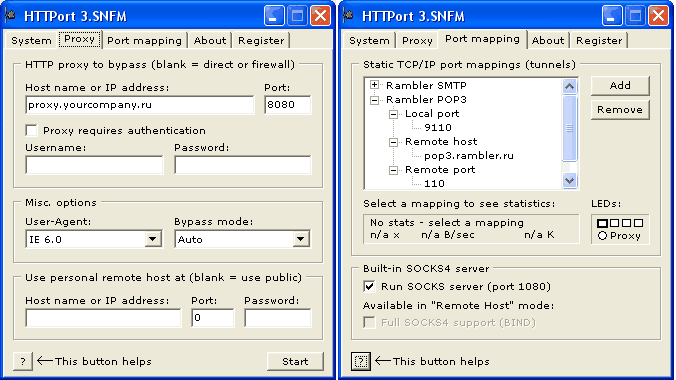Click the Start button
This screenshot has width=676, height=380.
point(295,361)
